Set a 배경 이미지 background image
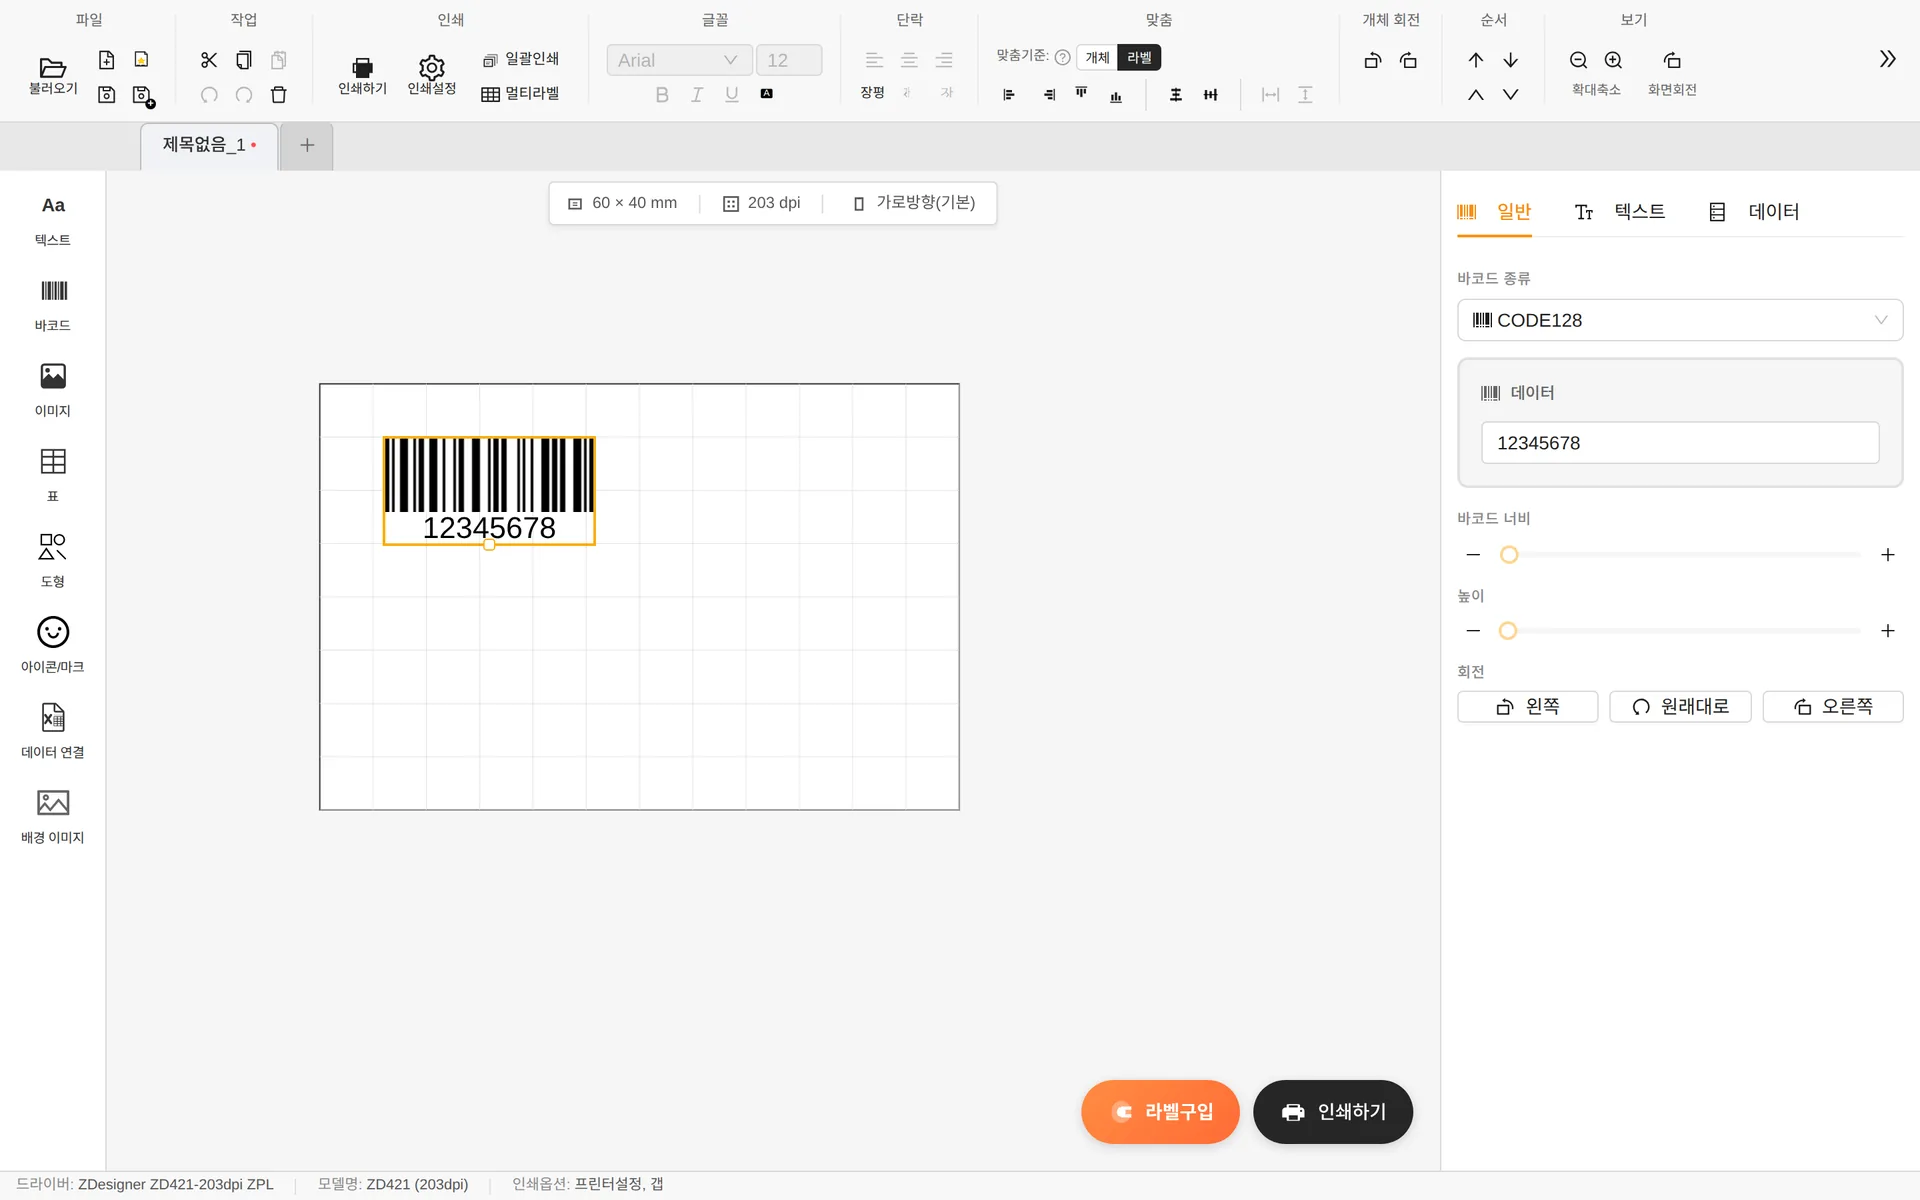Image resolution: width=1920 pixels, height=1200 pixels. click(53, 818)
